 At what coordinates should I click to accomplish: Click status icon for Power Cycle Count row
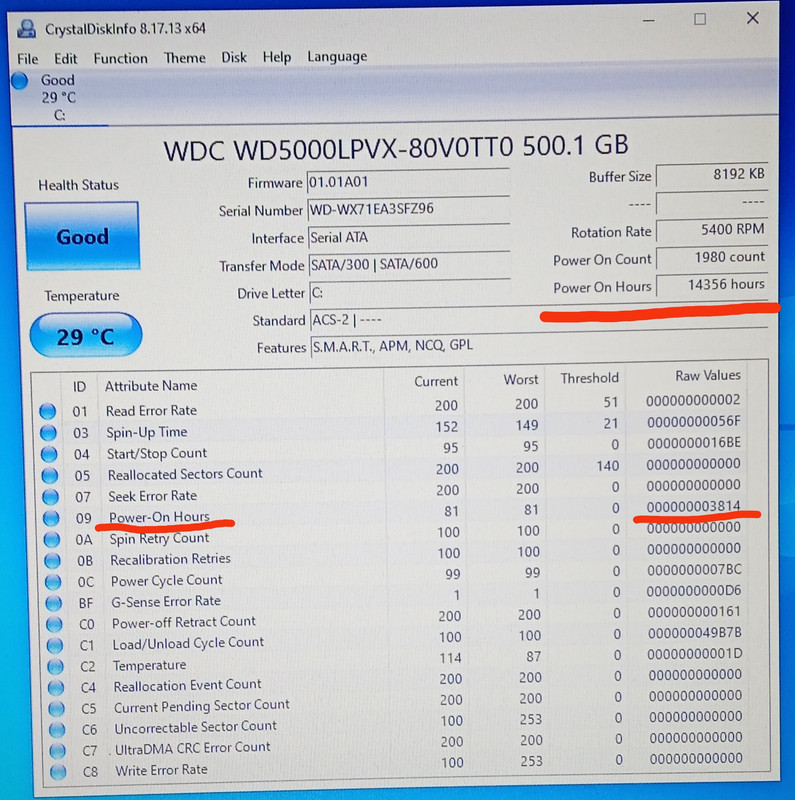point(53,582)
